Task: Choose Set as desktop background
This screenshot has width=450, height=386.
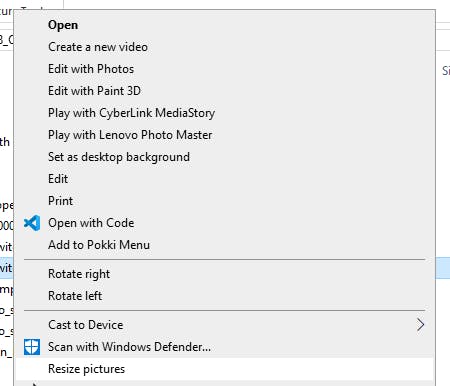Action: click(x=224, y=157)
